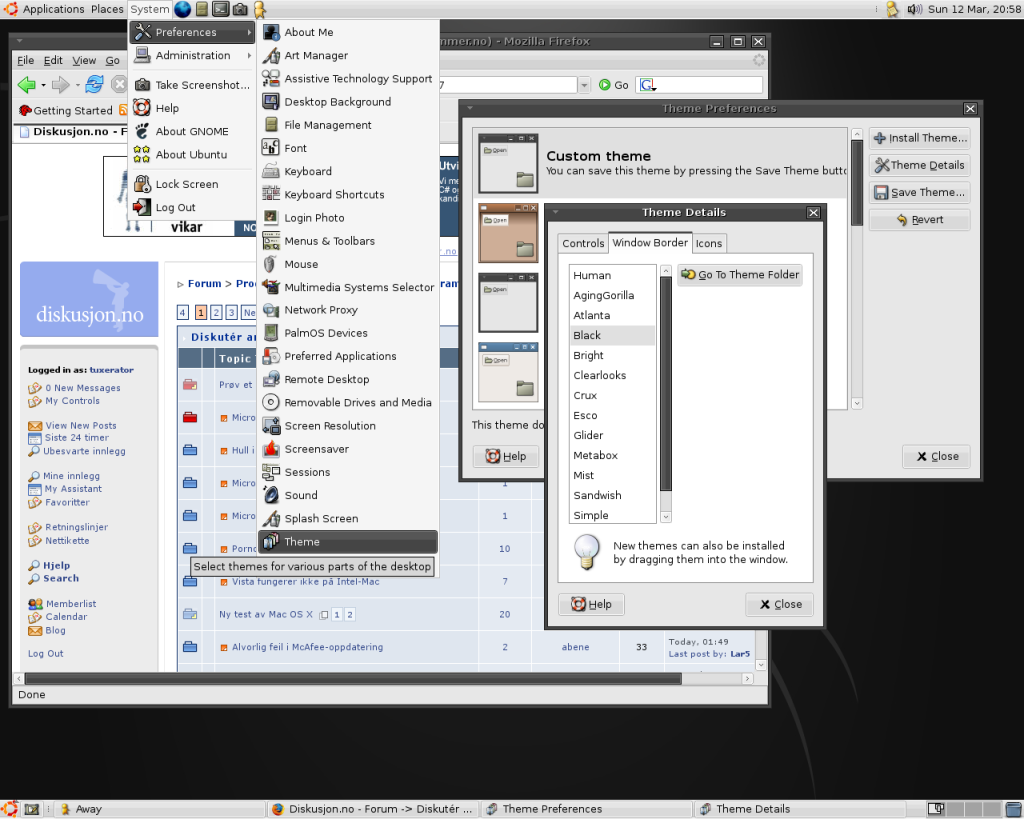Click the volume speaker icon in top panel
This screenshot has height=819, width=1024.
(914, 9)
